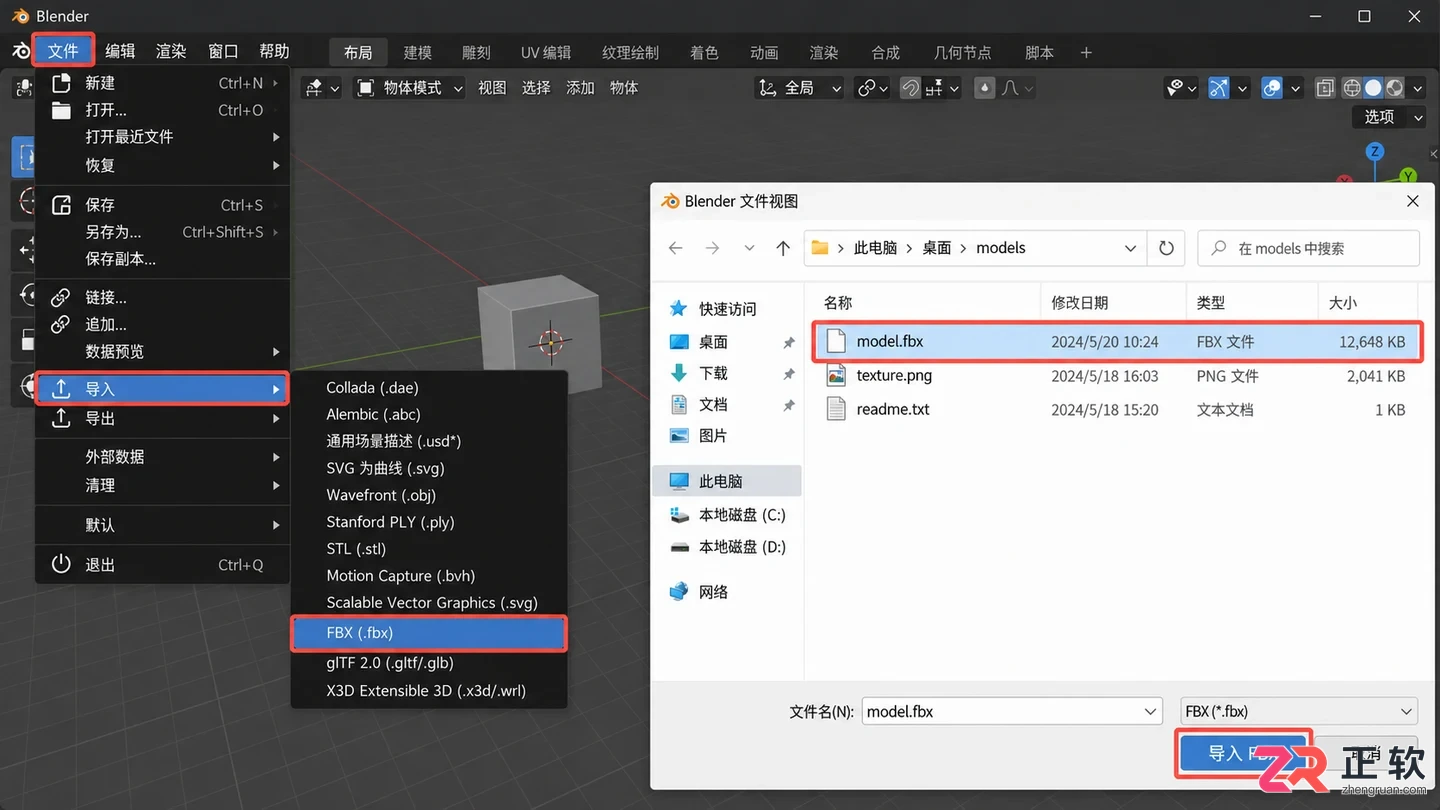
Task: Select 本地磁盘 (D:) in the sidebar
Action: [742, 547]
